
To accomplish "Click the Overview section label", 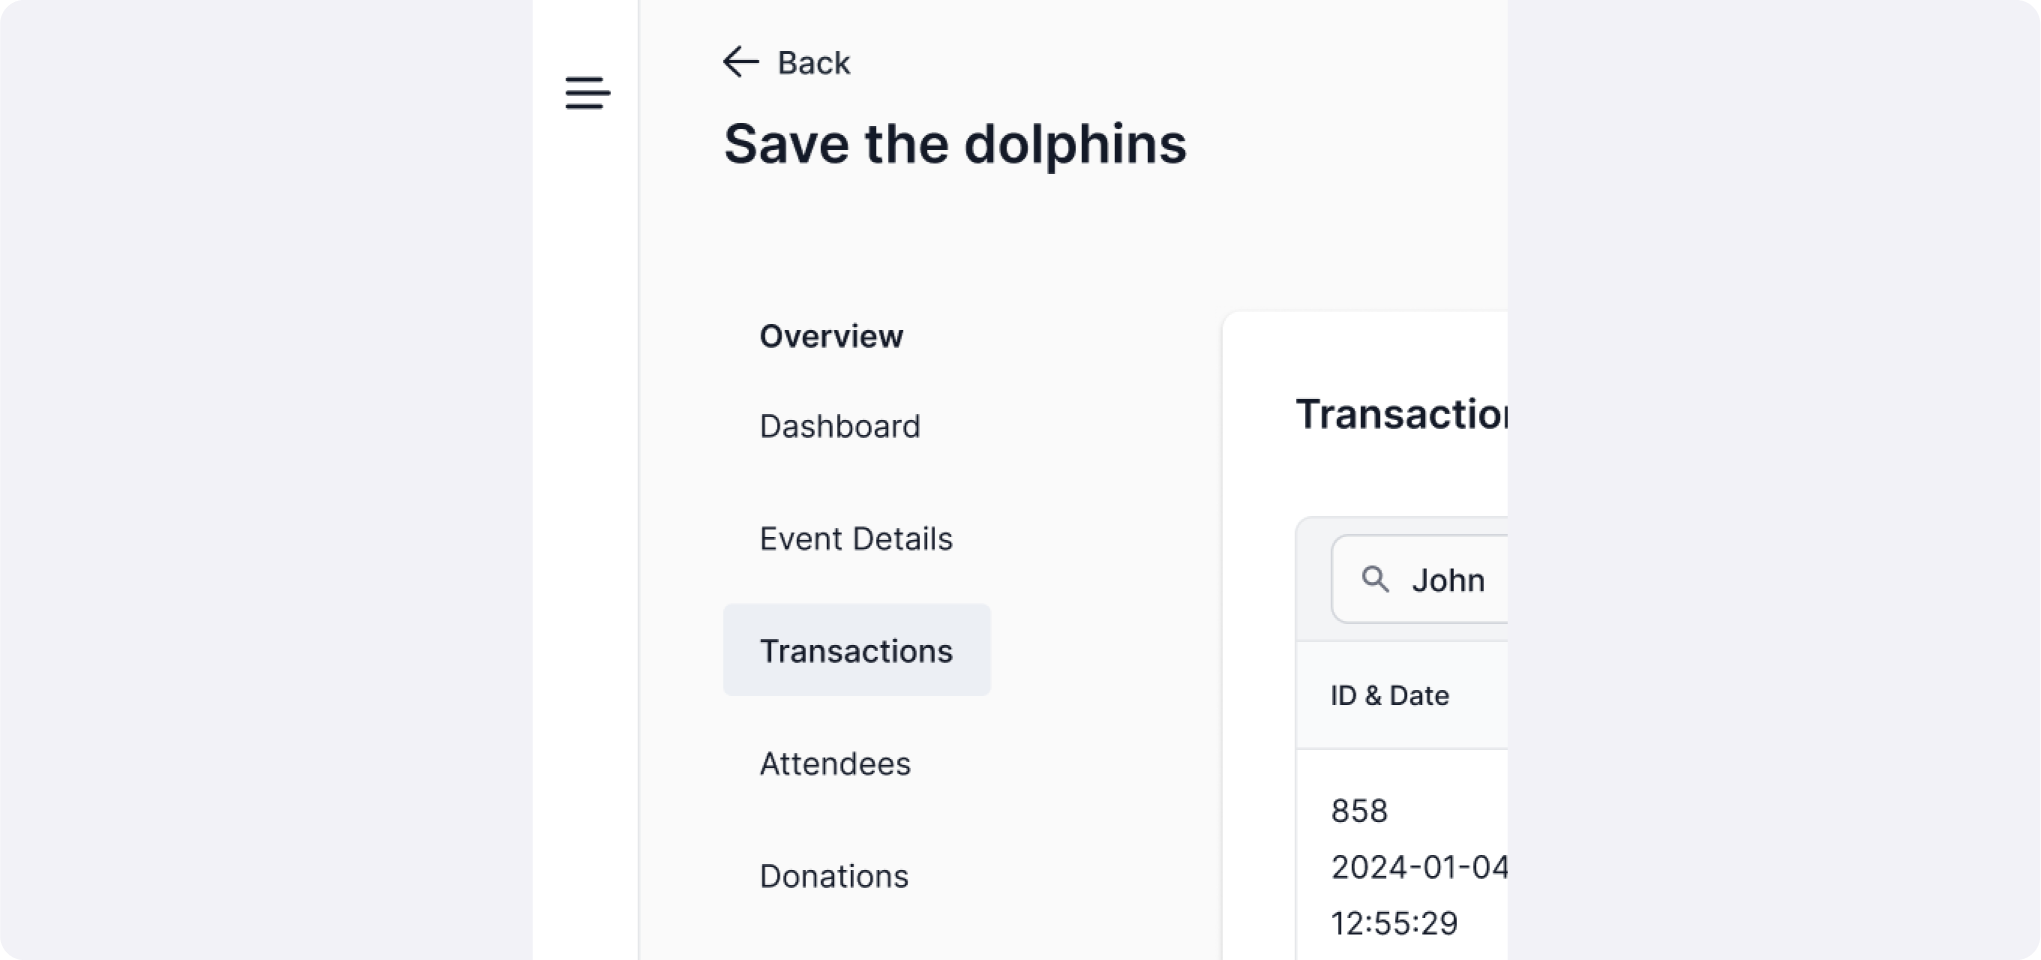I will pos(831,336).
